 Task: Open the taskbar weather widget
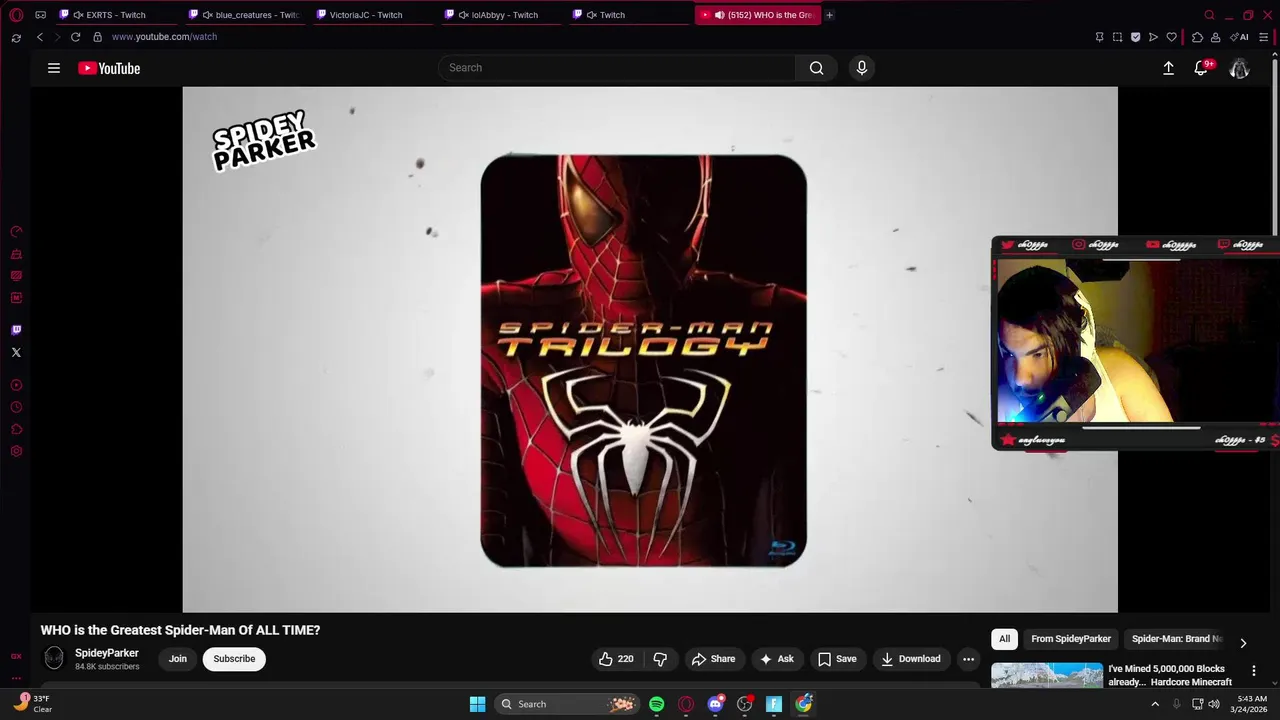click(32, 704)
